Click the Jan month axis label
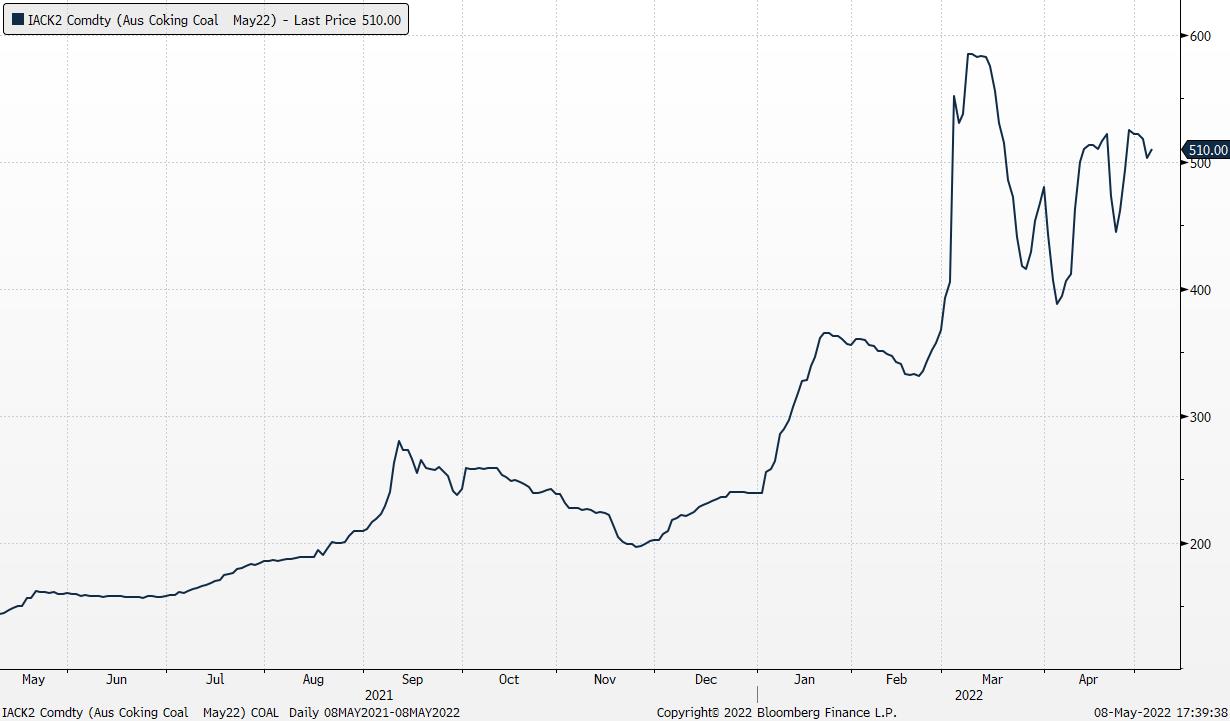 pos(804,680)
